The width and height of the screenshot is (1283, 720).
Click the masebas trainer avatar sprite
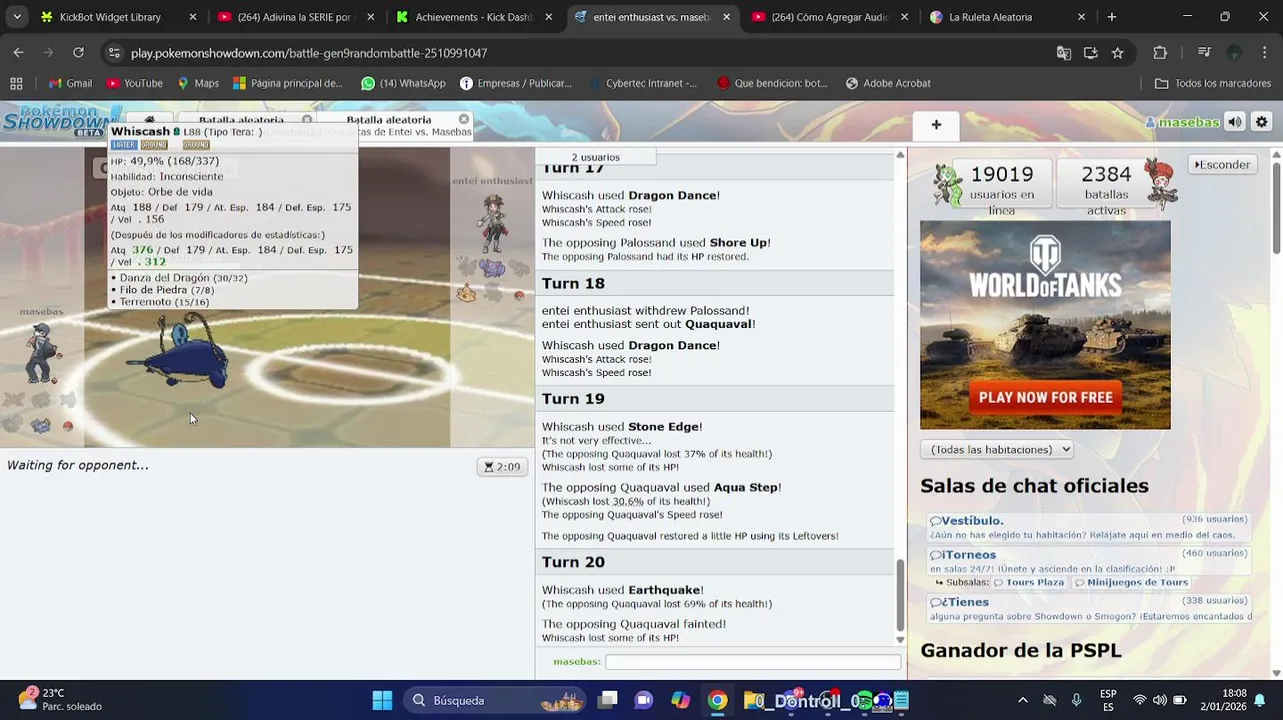[x=42, y=352]
